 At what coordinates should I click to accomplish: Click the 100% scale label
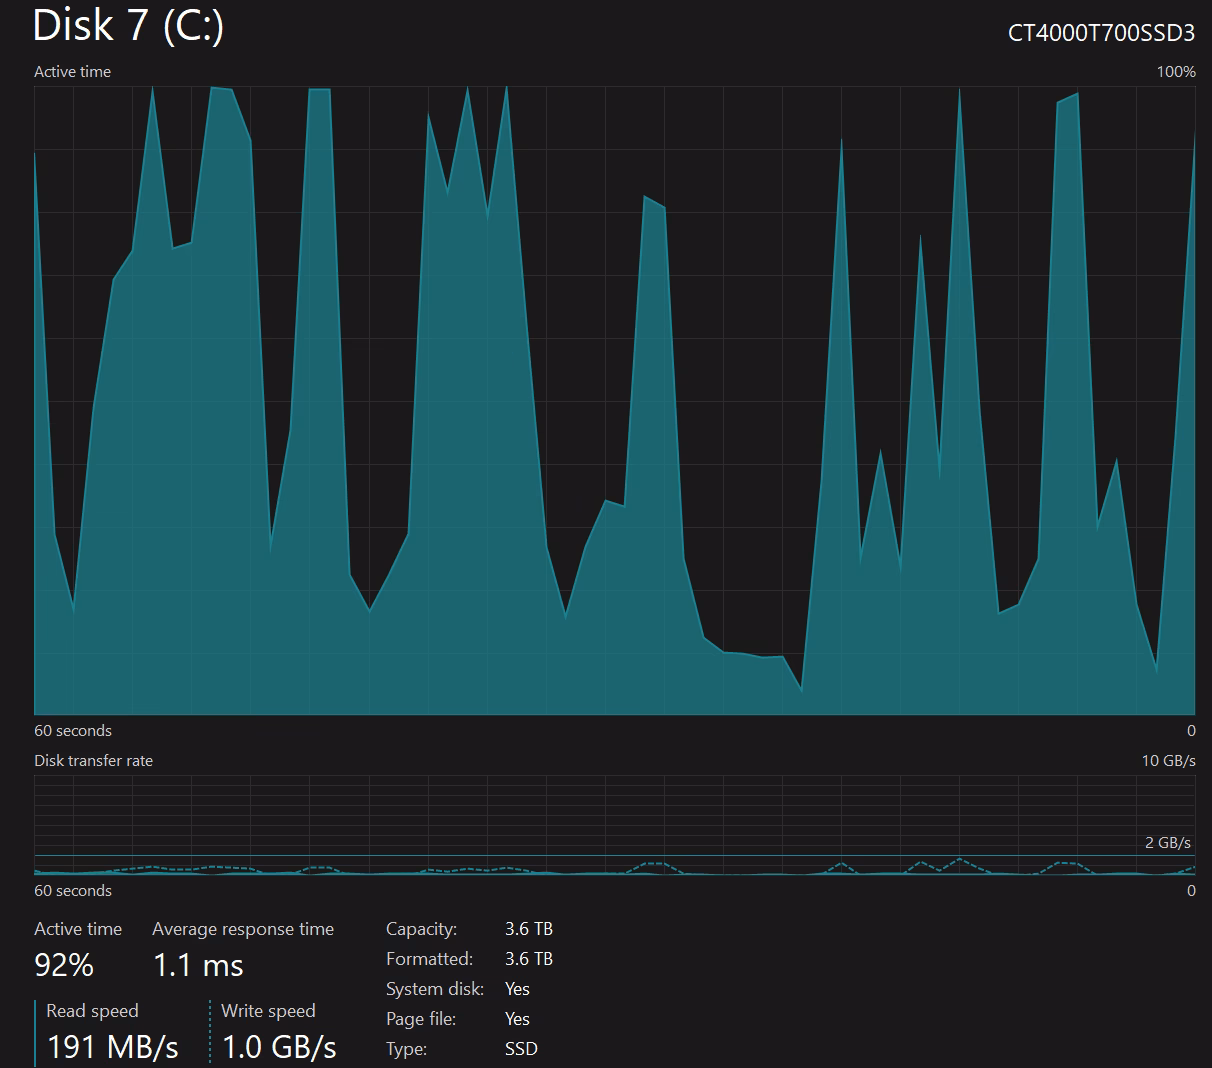(x=1176, y=72)
